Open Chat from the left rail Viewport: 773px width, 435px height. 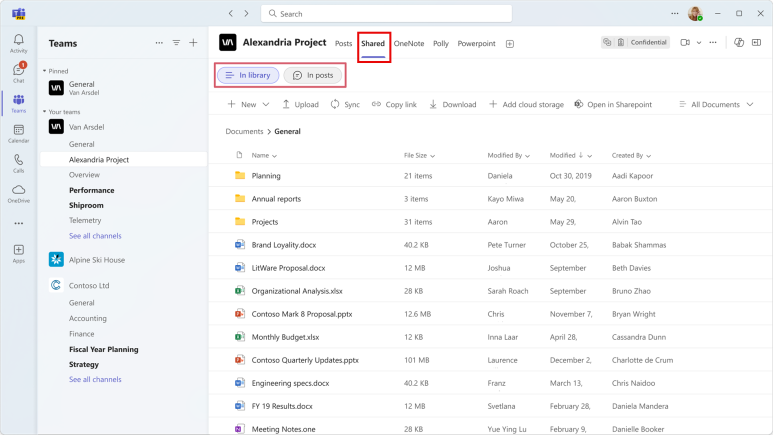pyautogui.click(x=18, y=71)
